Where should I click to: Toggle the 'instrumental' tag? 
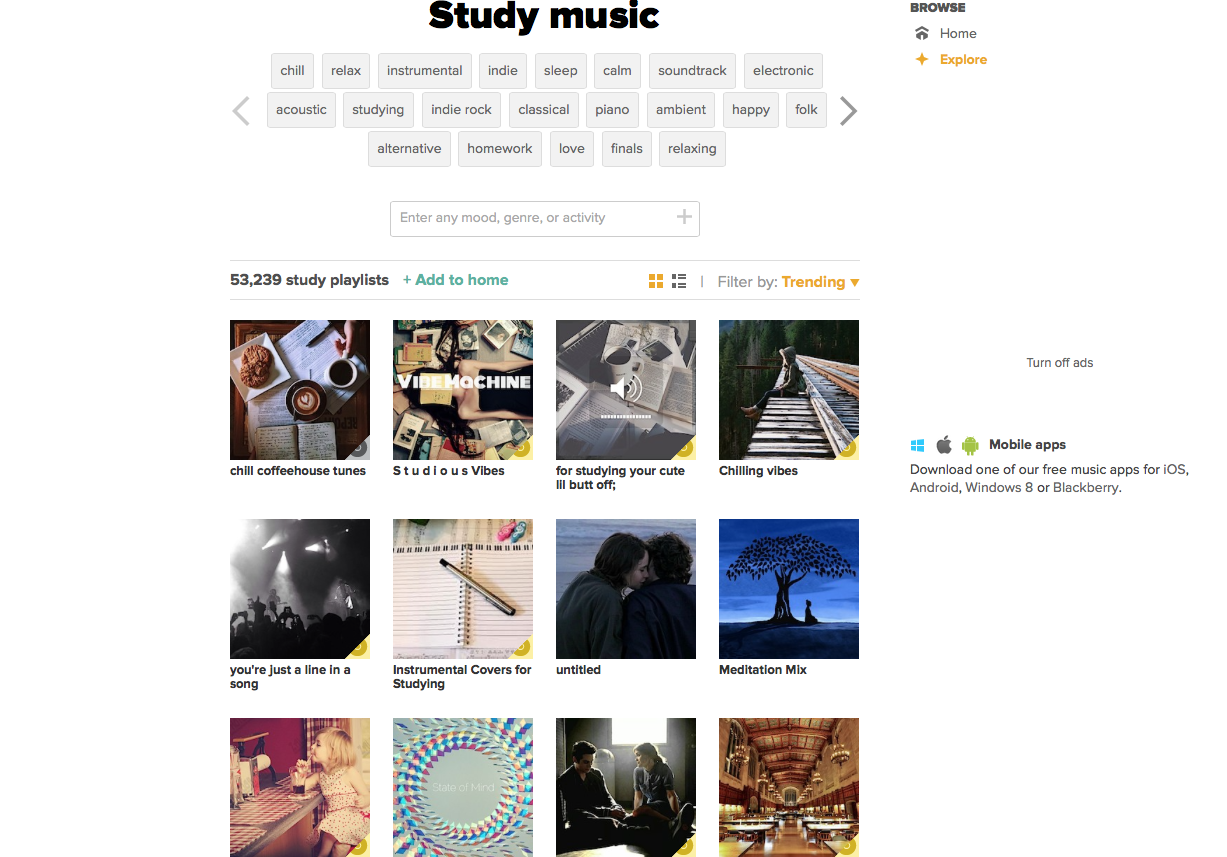[425, 71]
